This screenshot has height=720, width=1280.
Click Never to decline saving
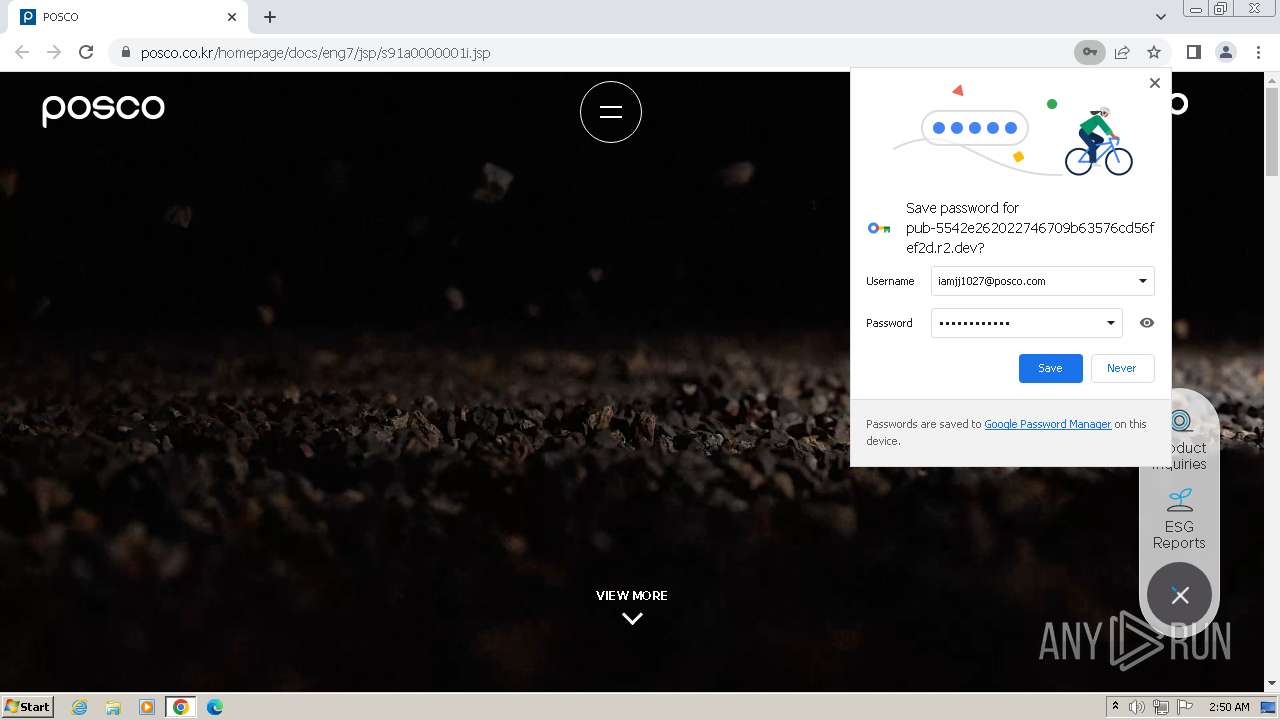click(x=1122, y=368)
